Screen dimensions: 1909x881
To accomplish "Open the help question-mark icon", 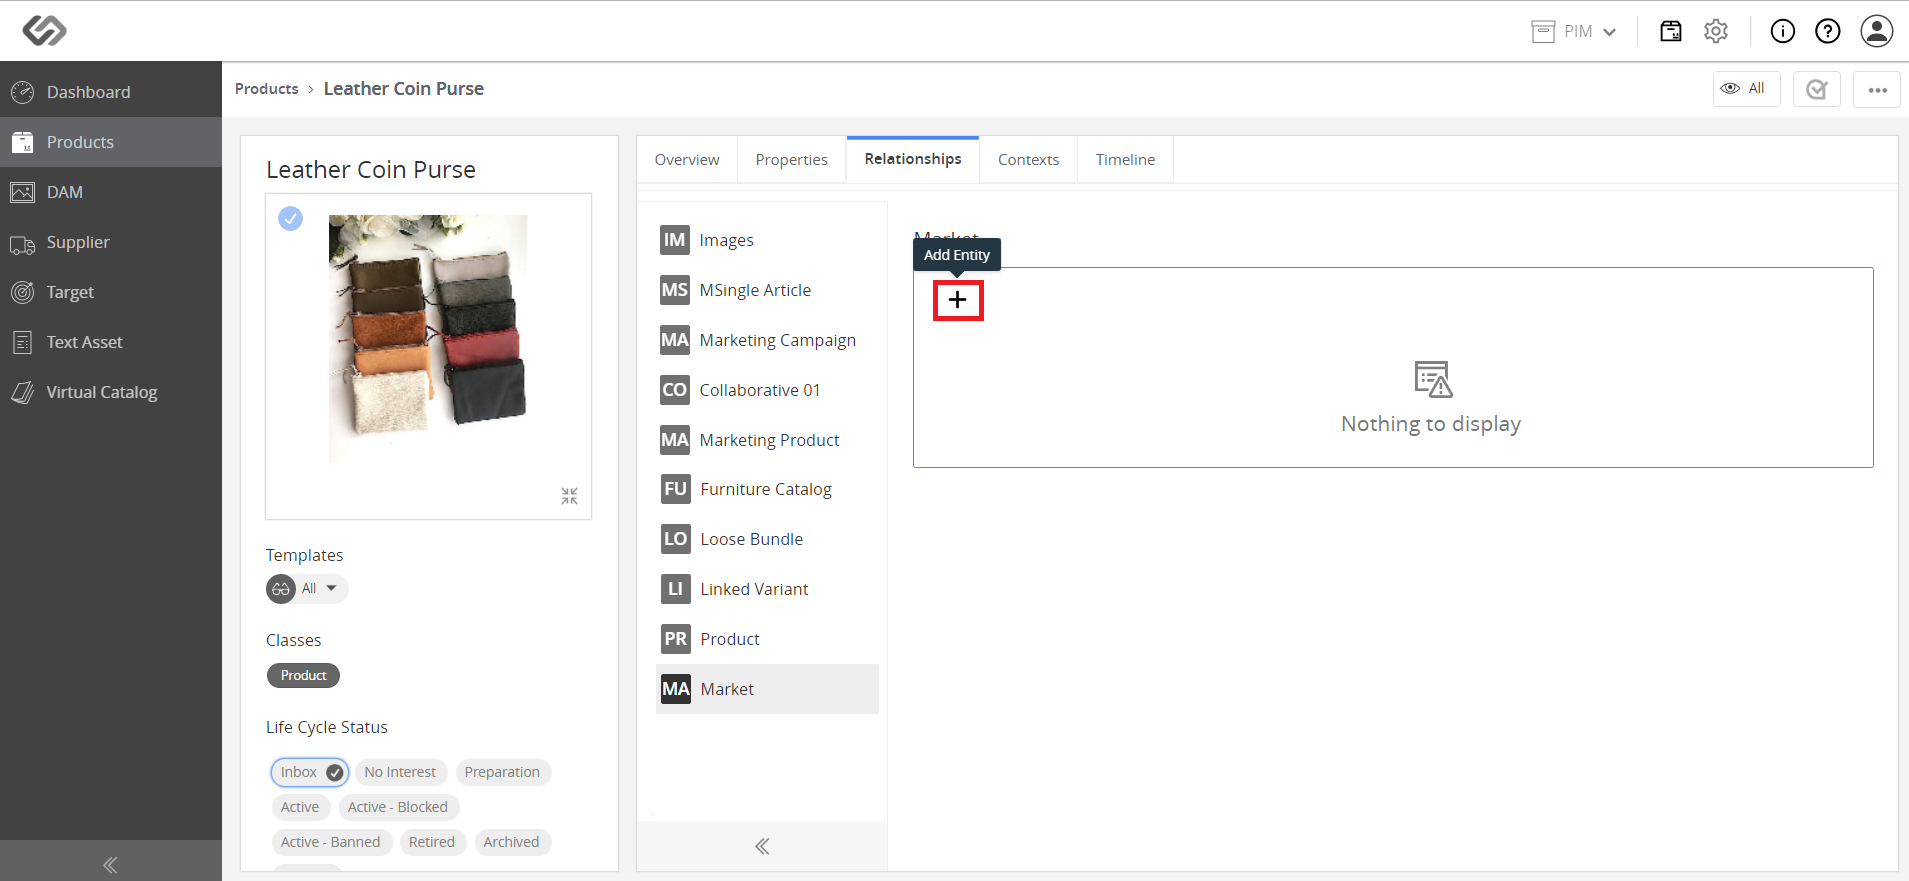I will 1828,31.
